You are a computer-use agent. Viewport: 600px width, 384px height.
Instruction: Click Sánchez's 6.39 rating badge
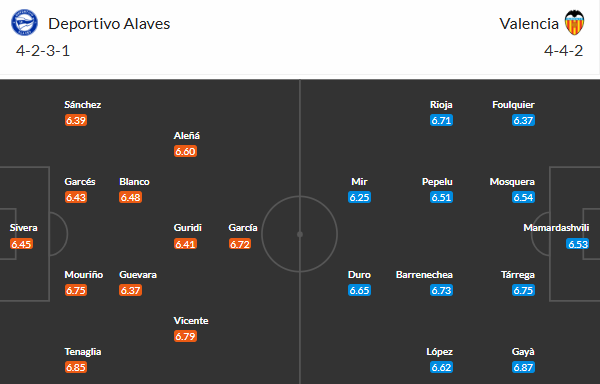tap(76, 120)
